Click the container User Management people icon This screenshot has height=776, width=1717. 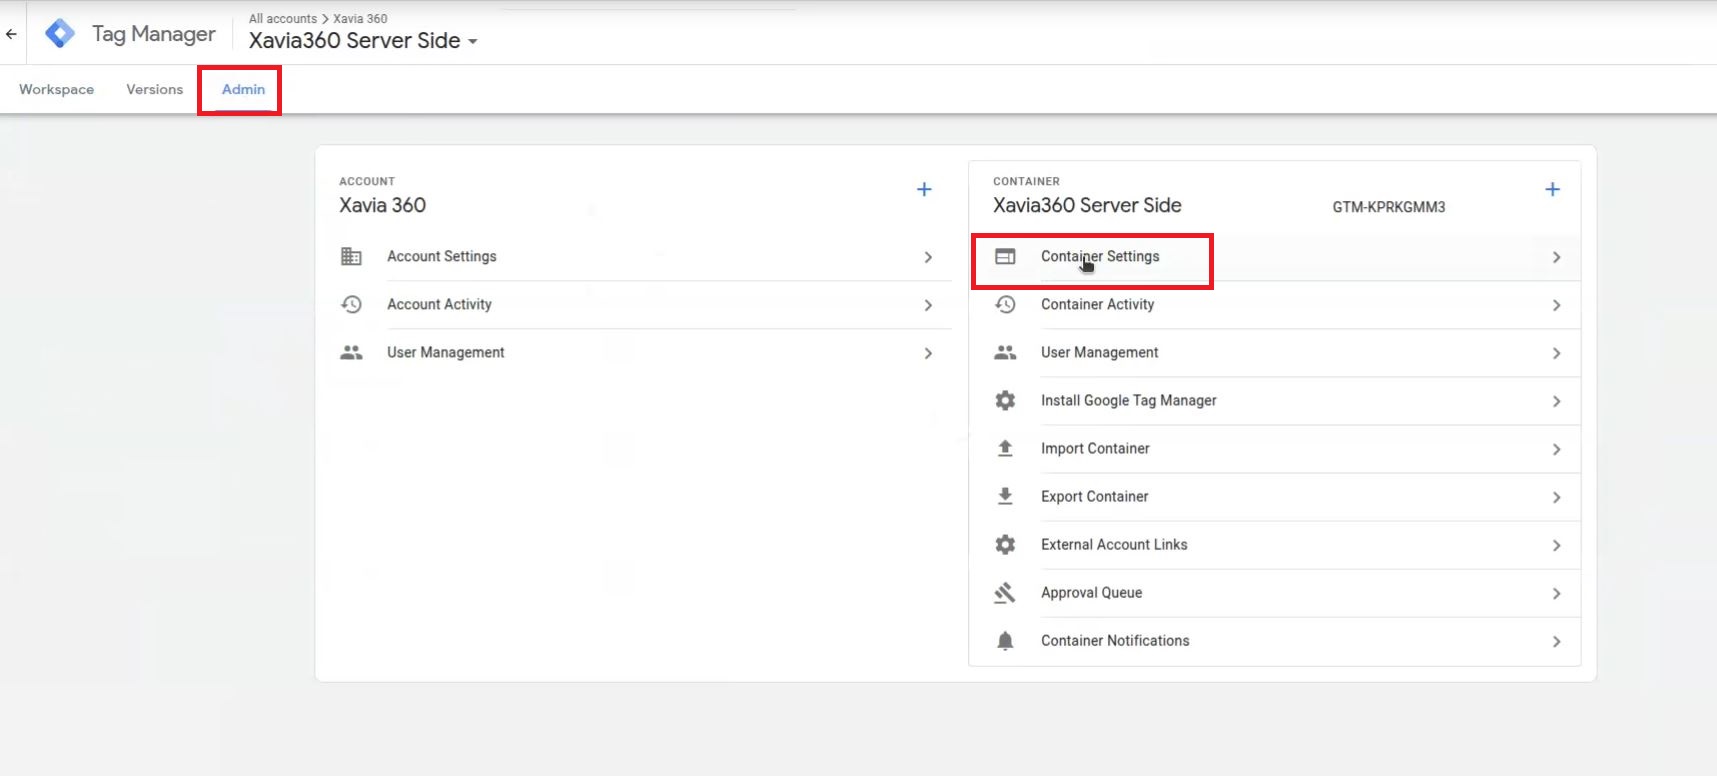(1005, 353)
